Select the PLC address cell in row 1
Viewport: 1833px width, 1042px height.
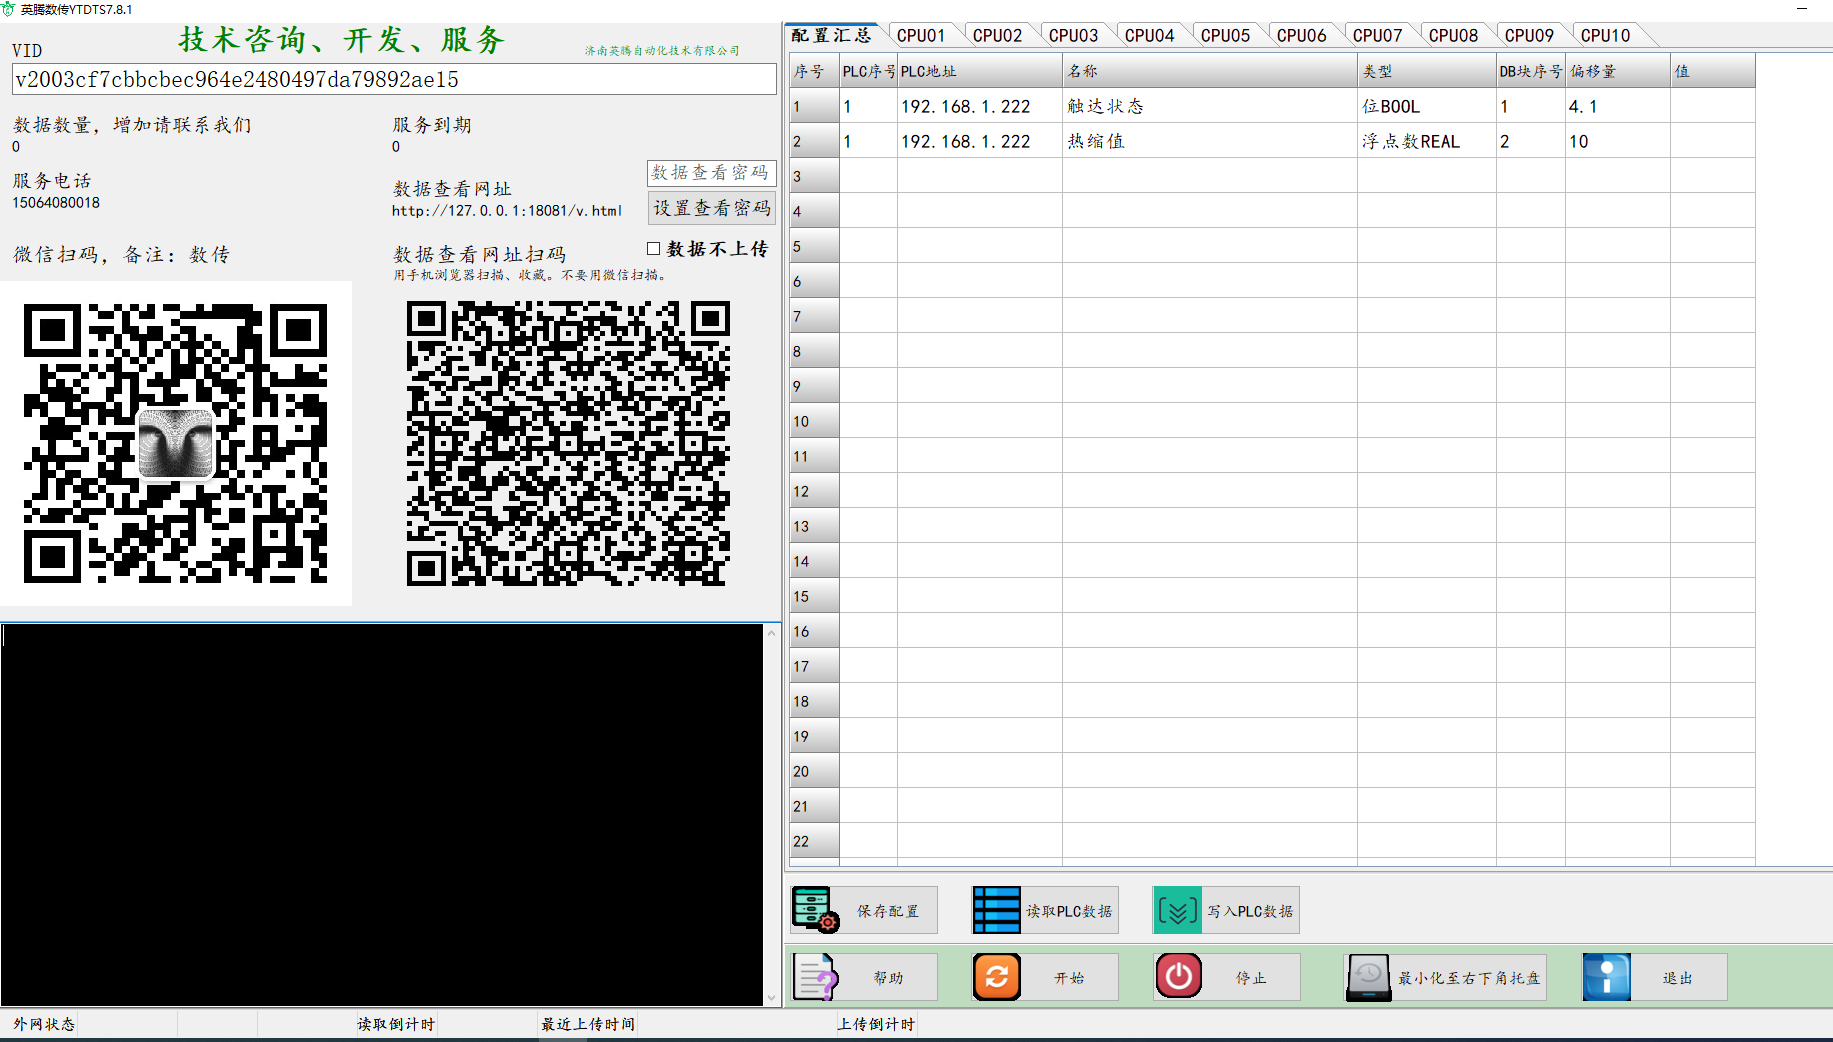point(980,106)
